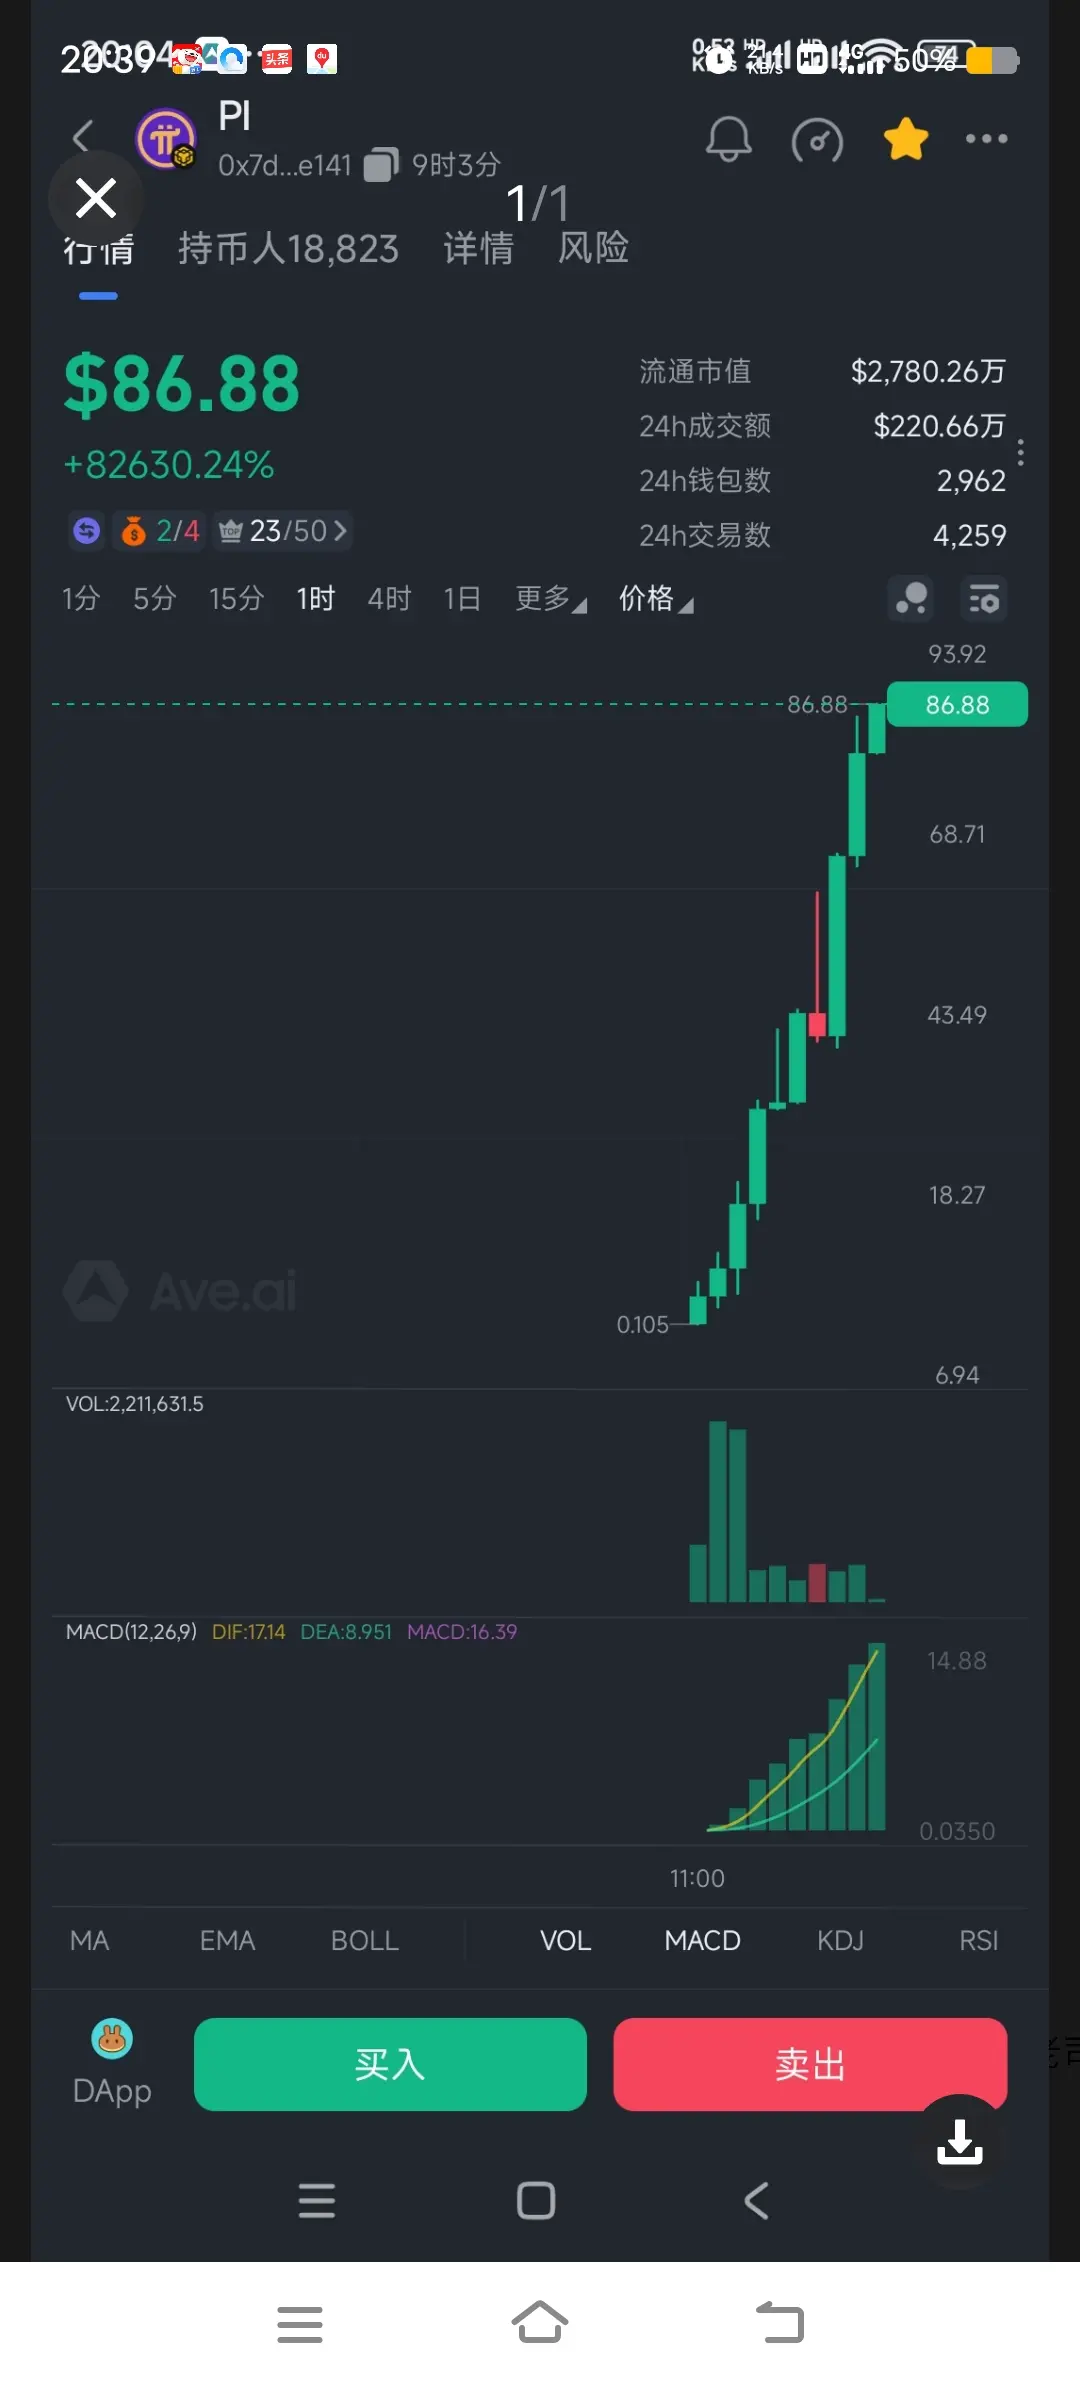
Task: Open the 持币人18,823 holders tab
Action: (288, 248)
